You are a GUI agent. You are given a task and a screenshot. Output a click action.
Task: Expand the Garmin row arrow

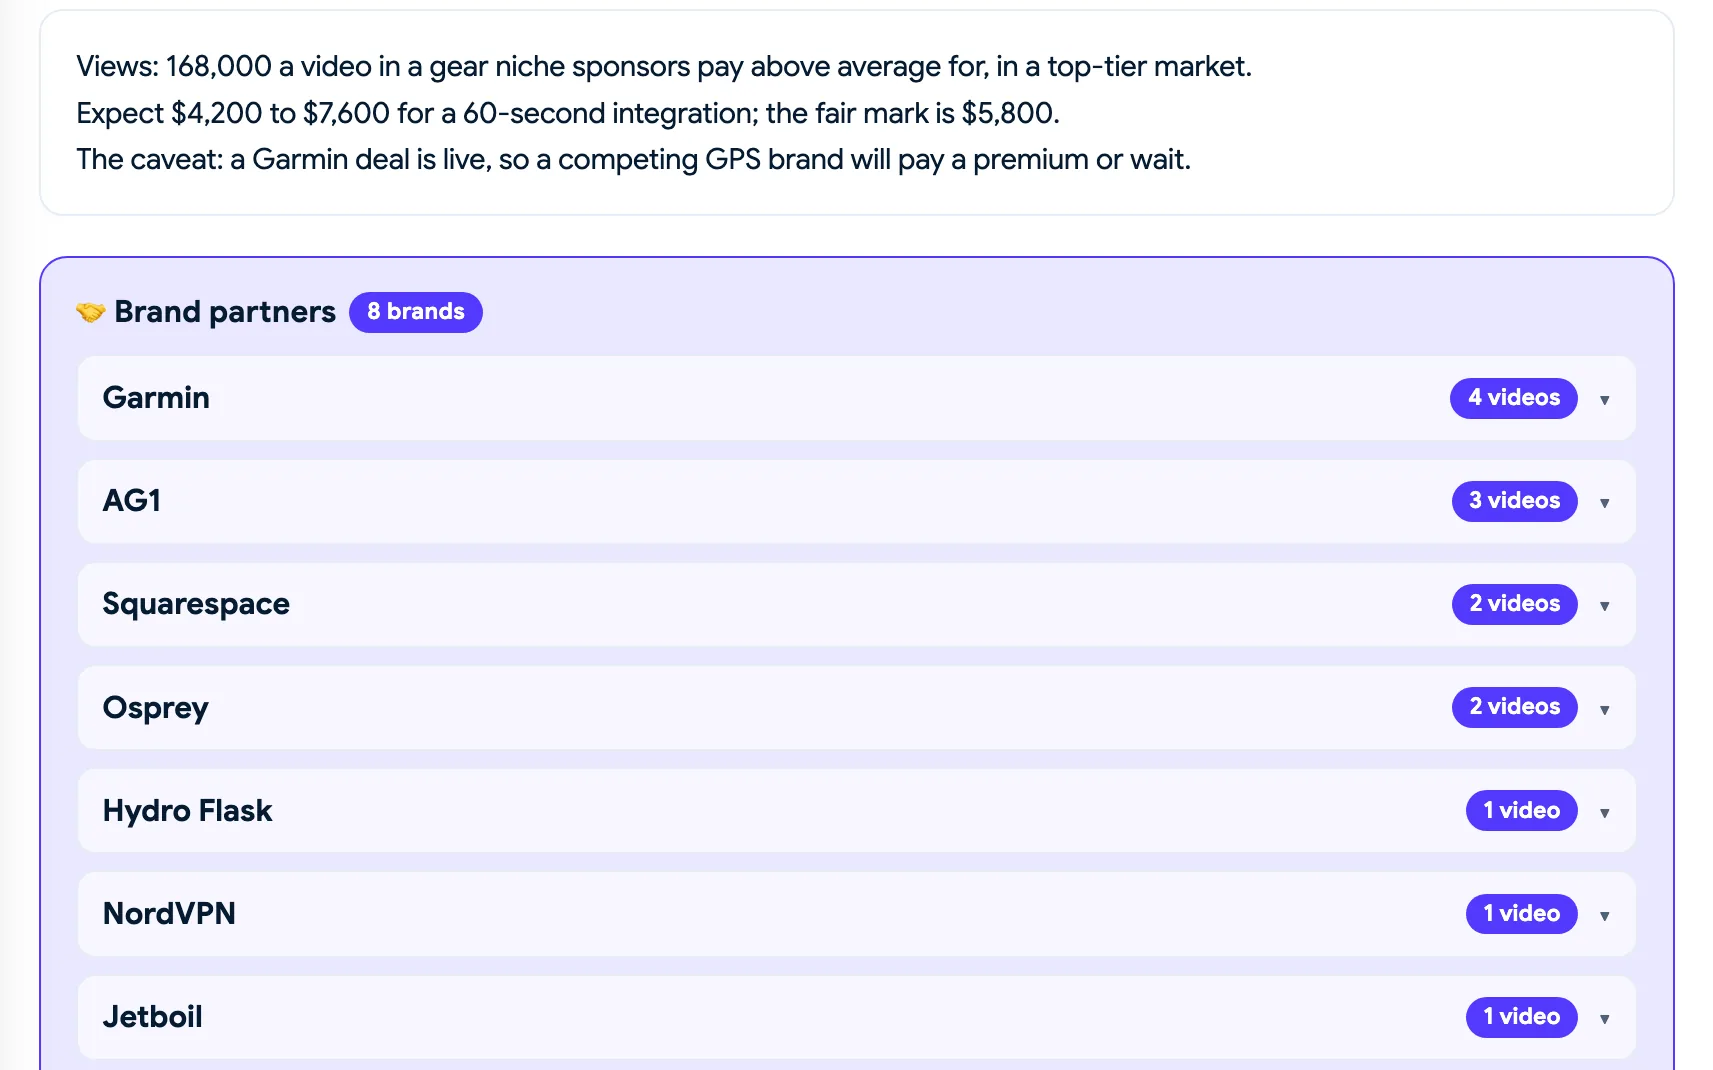coord(1604,400)
